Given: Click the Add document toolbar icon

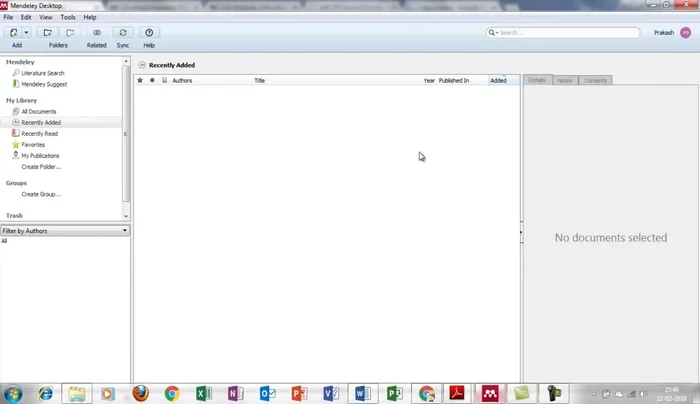Looking at the screenshot, I should pyautogui.click(x=14, y=33).
